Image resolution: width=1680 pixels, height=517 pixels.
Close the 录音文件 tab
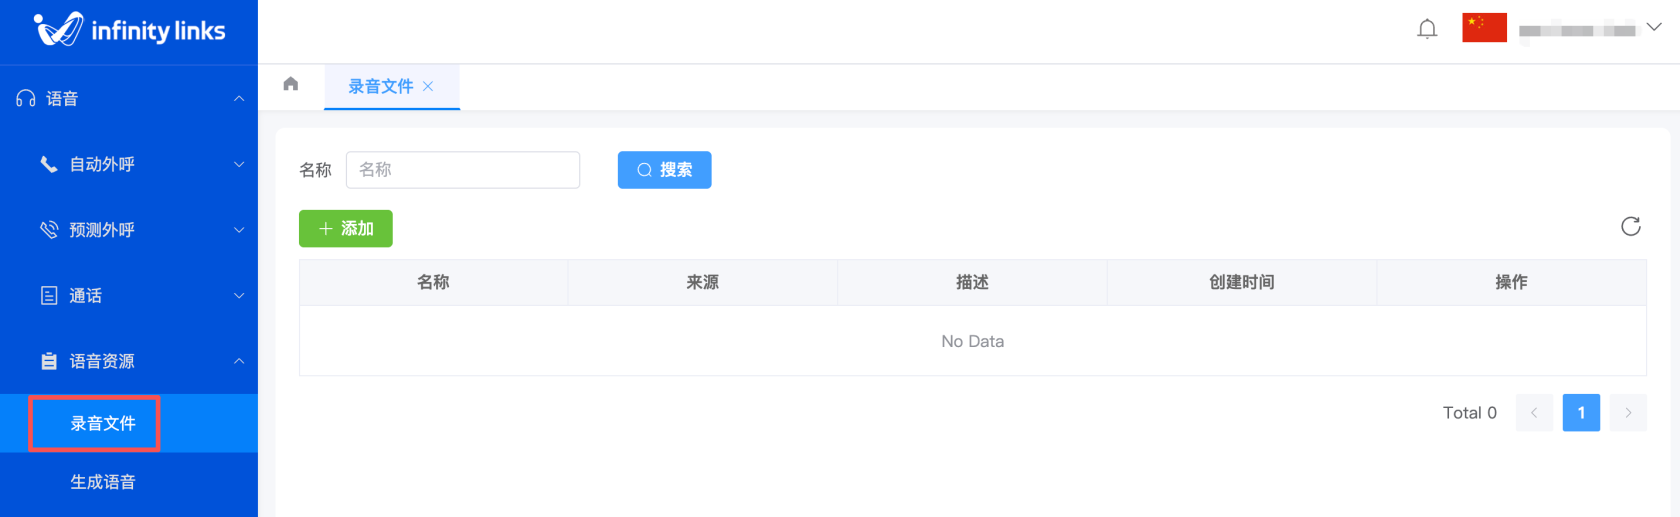(428, 87)
